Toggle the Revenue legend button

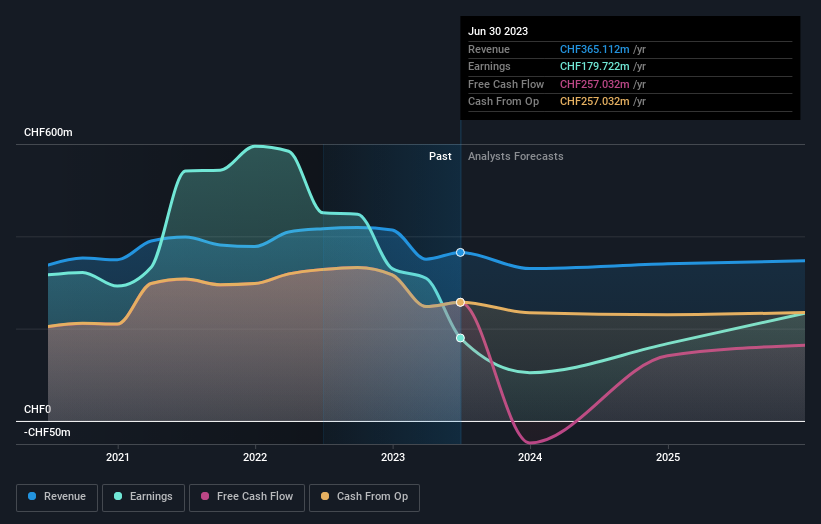click(x=57, y=497)
